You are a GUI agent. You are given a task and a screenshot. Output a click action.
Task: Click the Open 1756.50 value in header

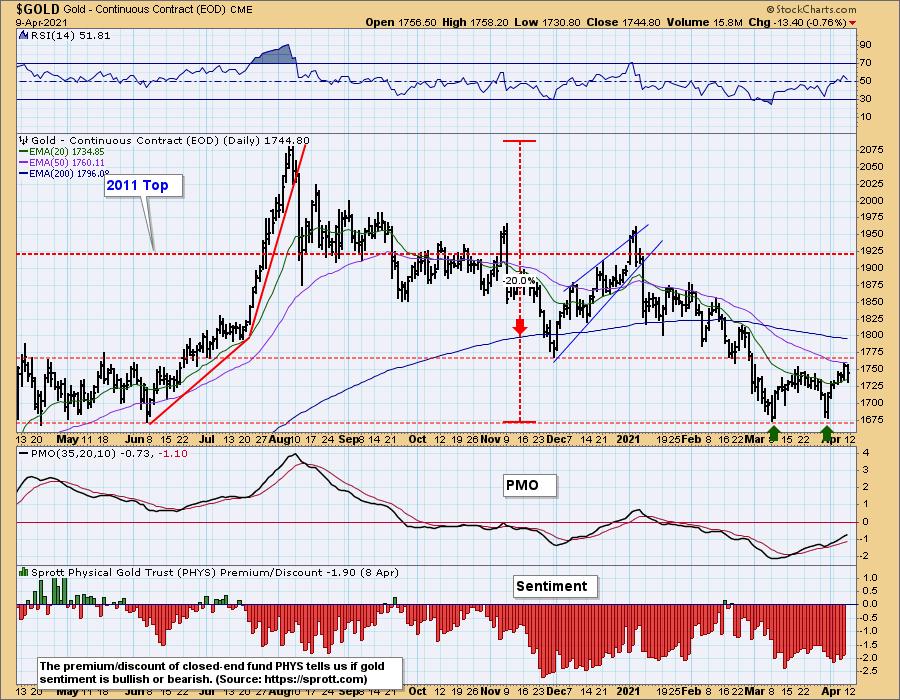pyautogui.click(x=401, y=22)
